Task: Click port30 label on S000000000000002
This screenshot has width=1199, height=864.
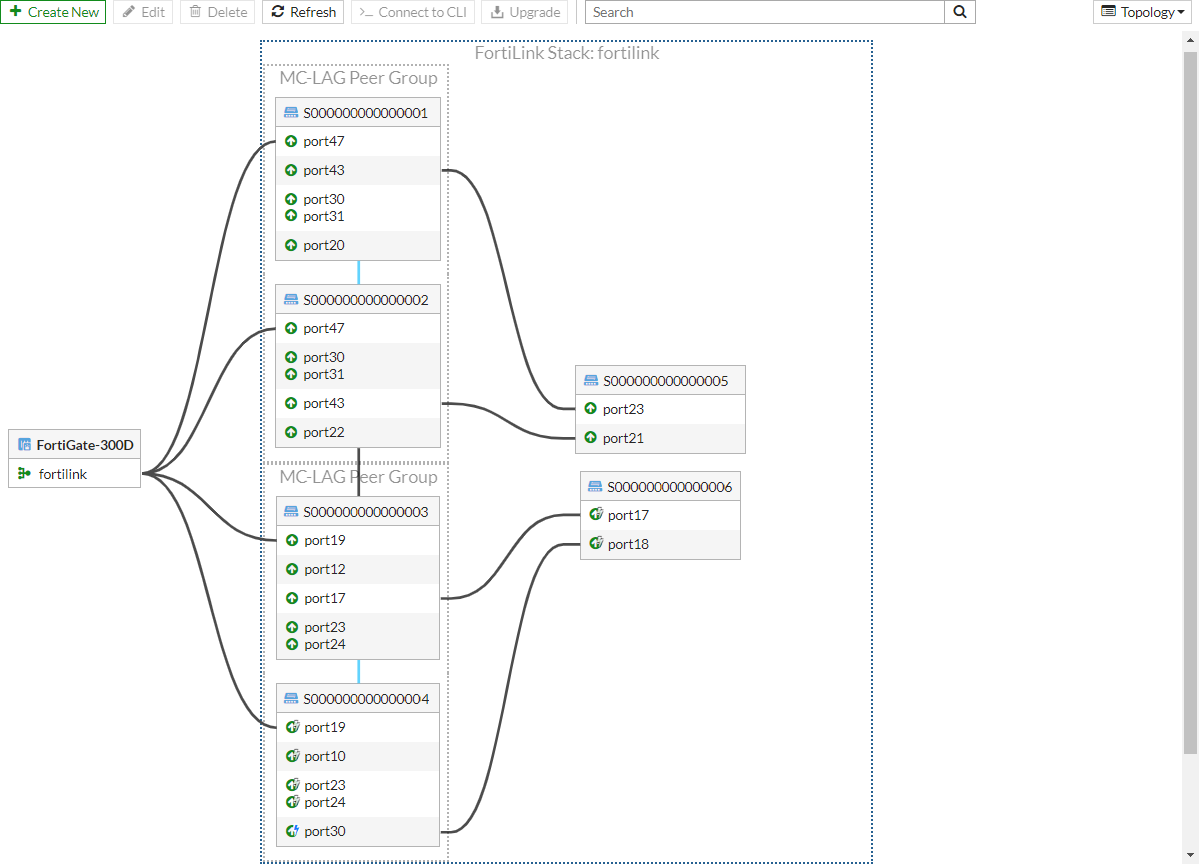Action: tap(323, 357)
